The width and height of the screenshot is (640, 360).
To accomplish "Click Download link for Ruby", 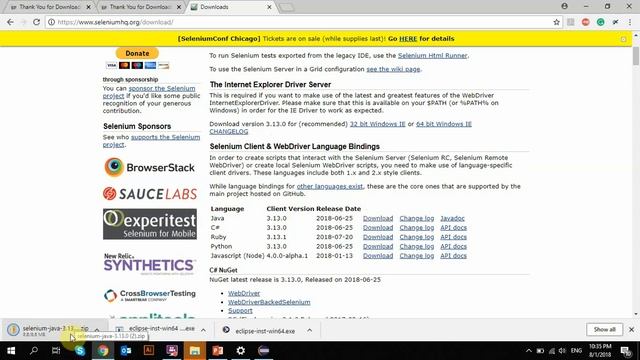I will tap(378, 237).
